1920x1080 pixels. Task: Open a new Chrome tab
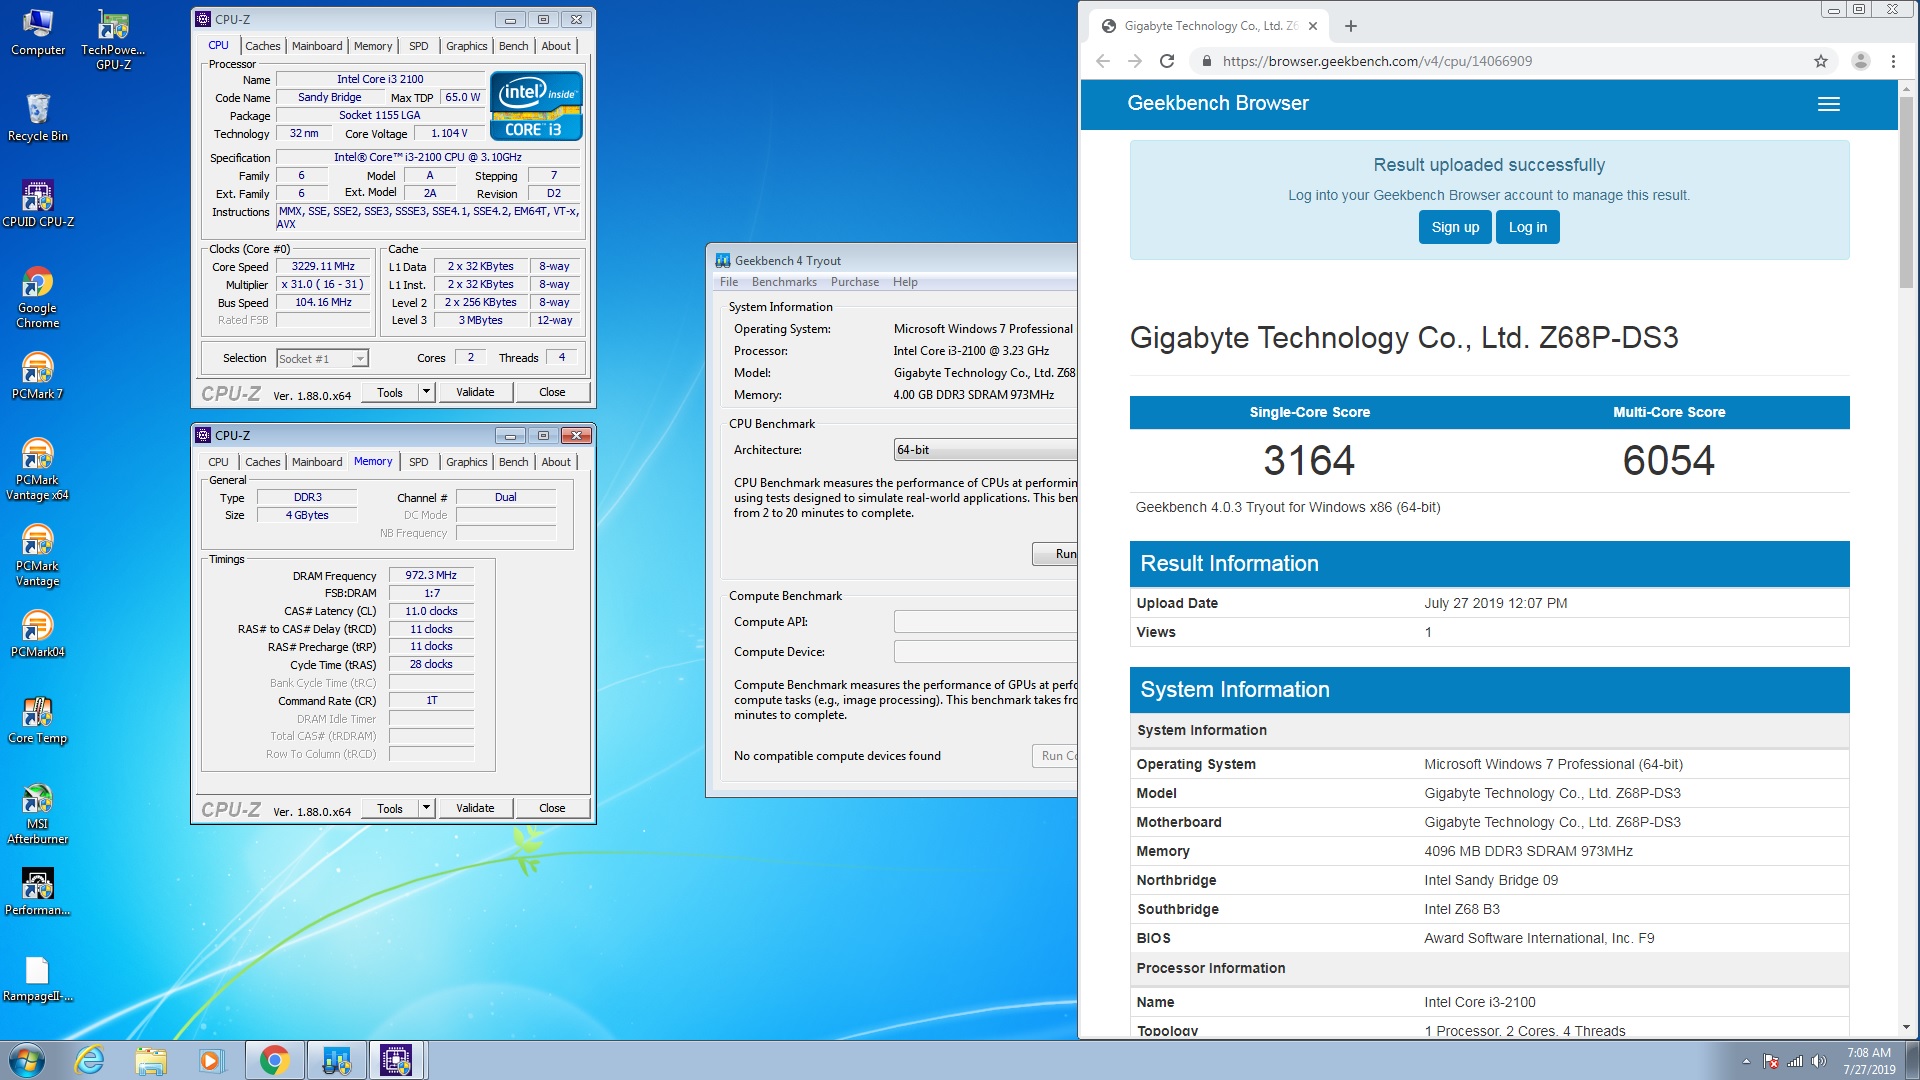(1351, 26)
